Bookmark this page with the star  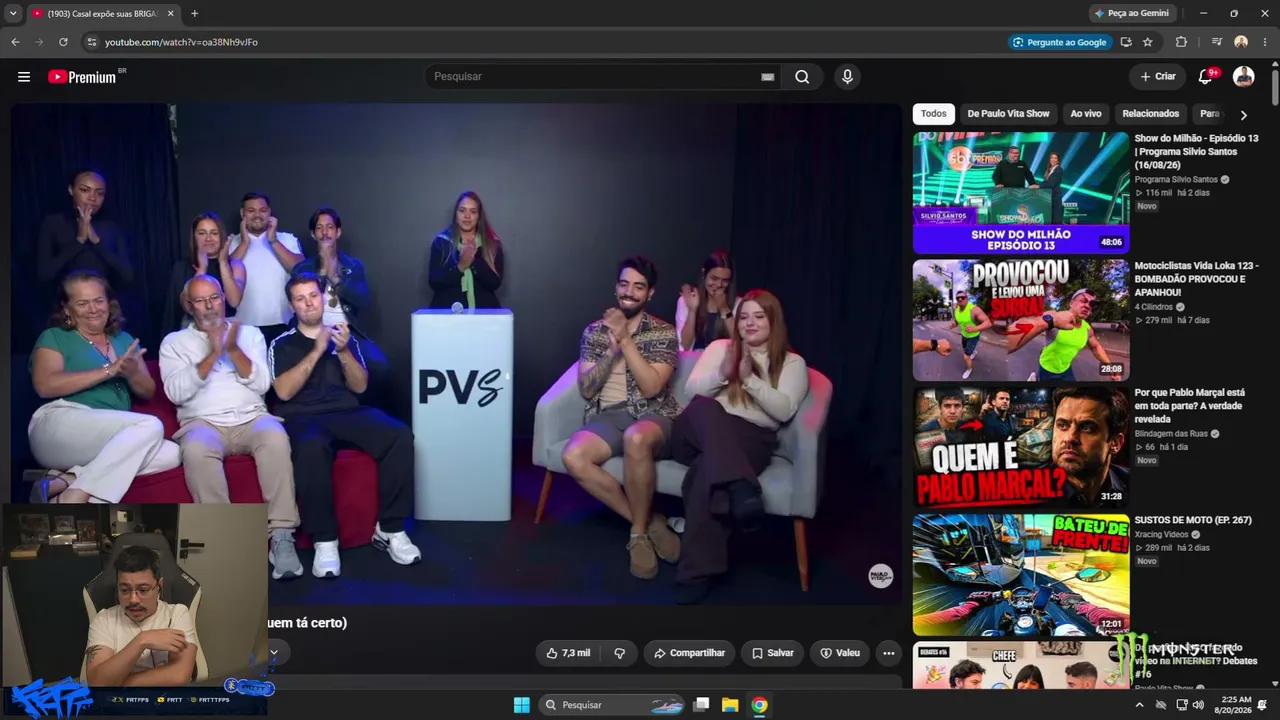[1148, 42]
